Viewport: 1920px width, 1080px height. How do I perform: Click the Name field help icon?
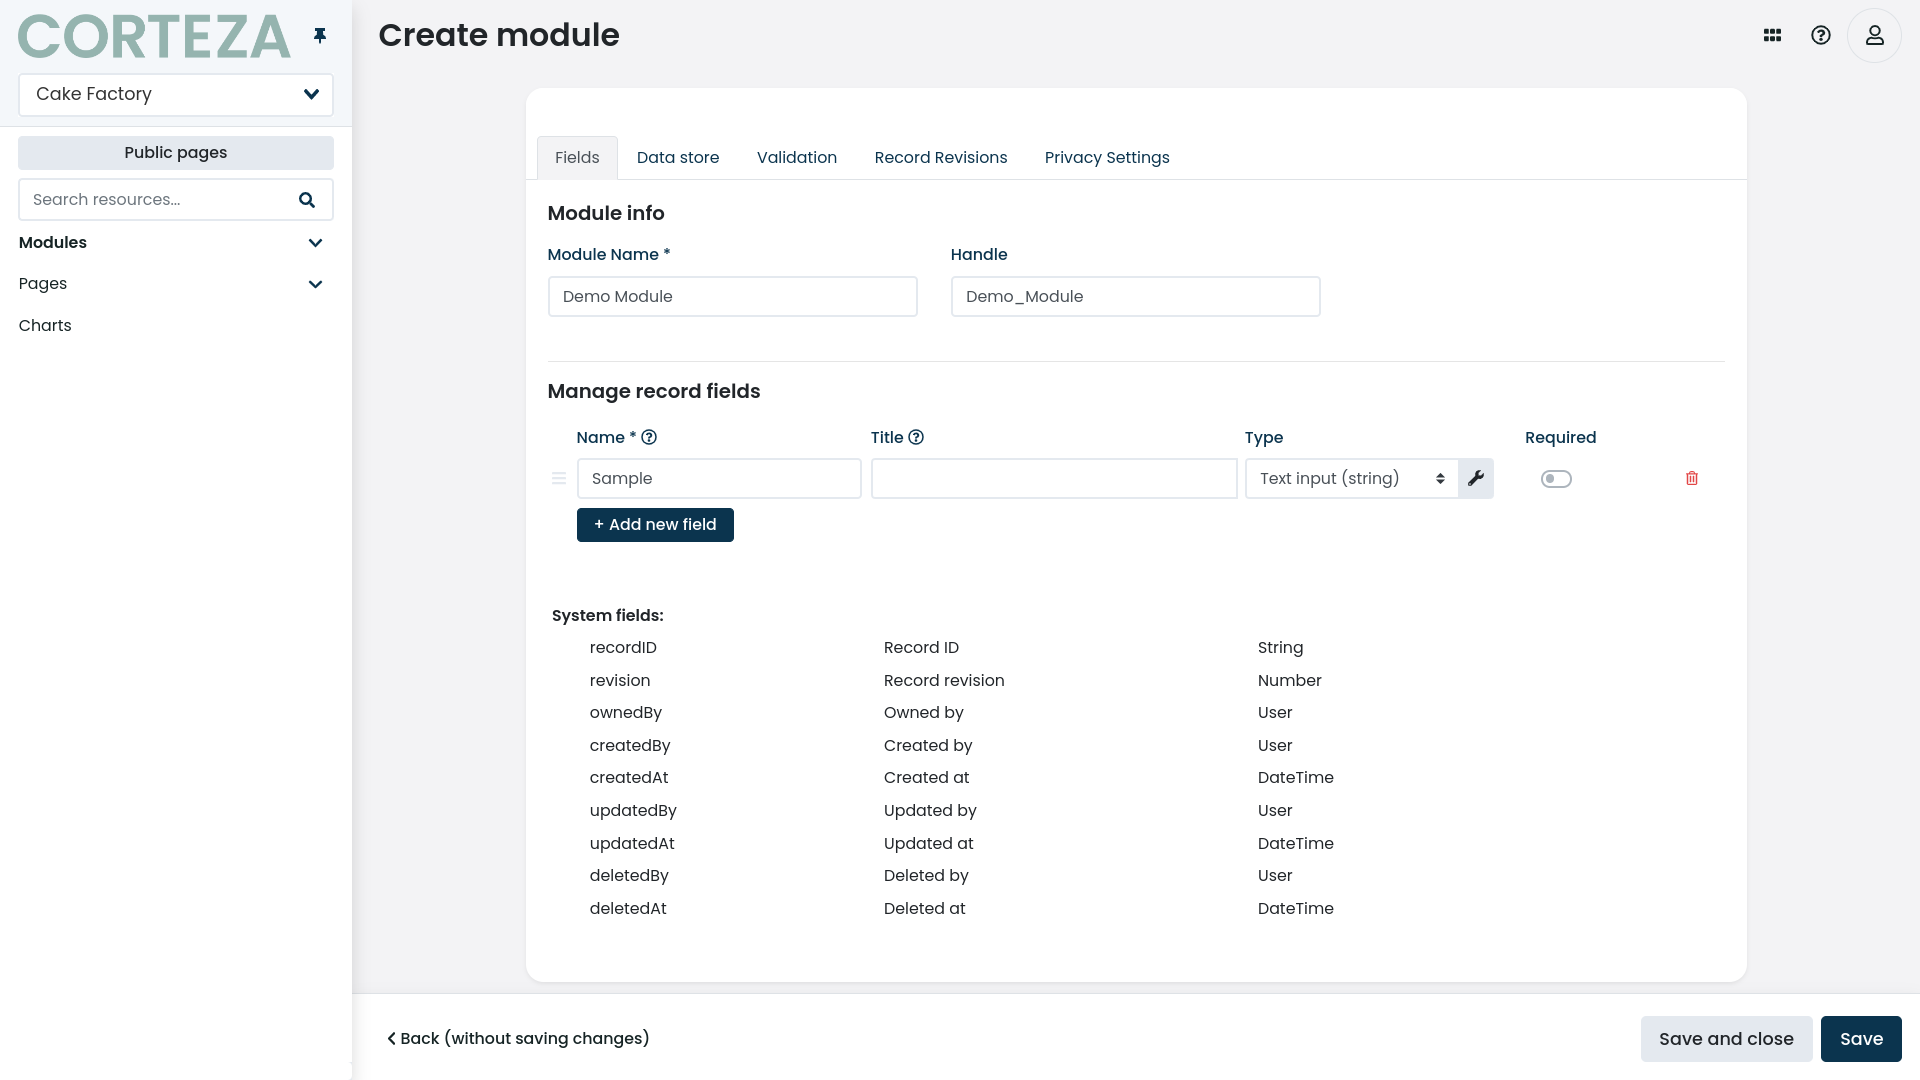pyautogui.click(x=649, y=437)
